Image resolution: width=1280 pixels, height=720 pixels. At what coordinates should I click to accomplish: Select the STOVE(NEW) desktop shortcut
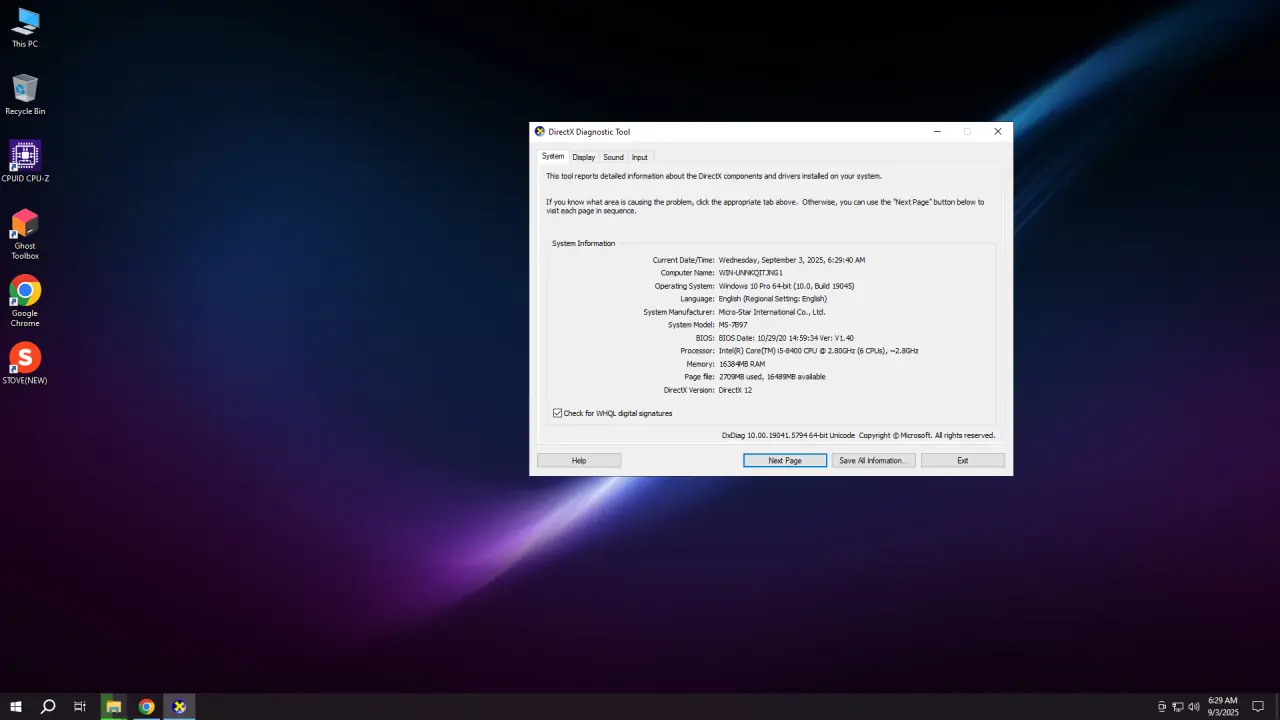pos(25,364)
